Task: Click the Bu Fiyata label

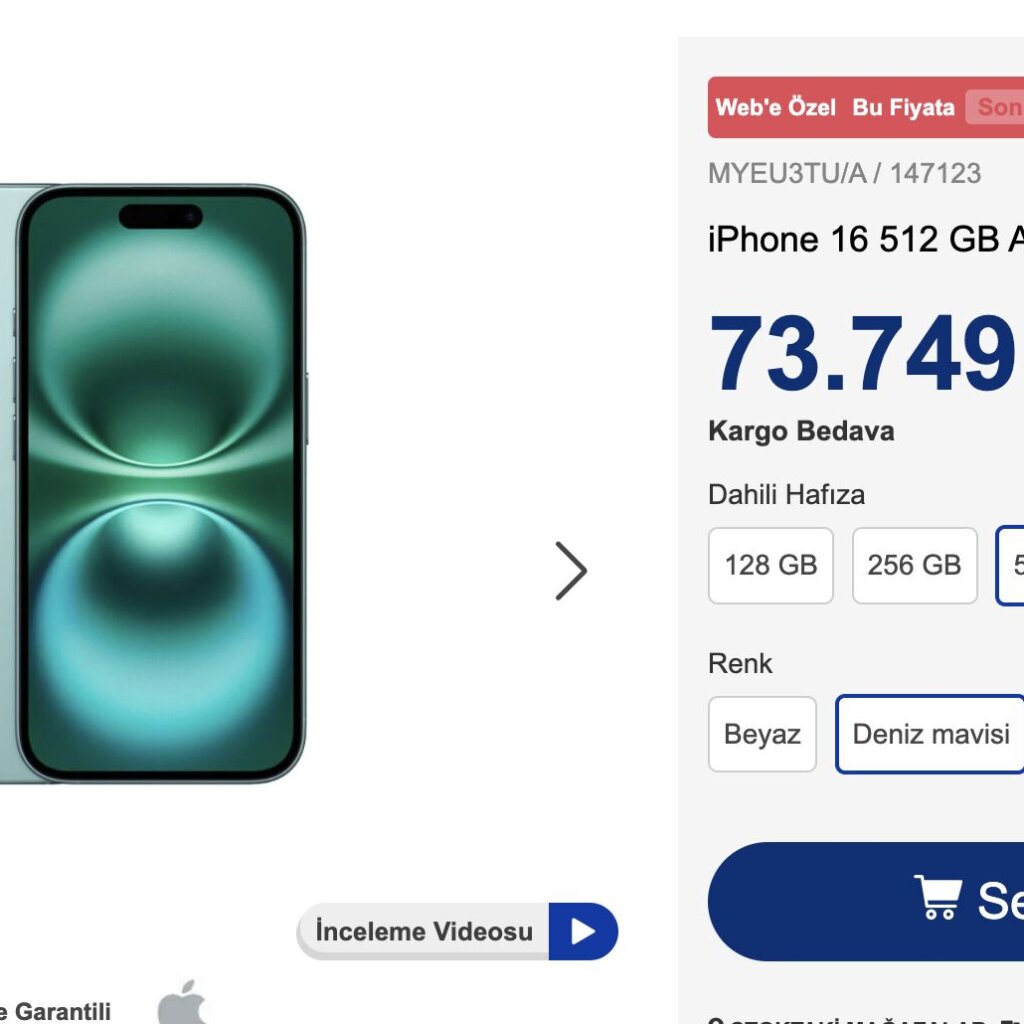Action: point(903,107)
